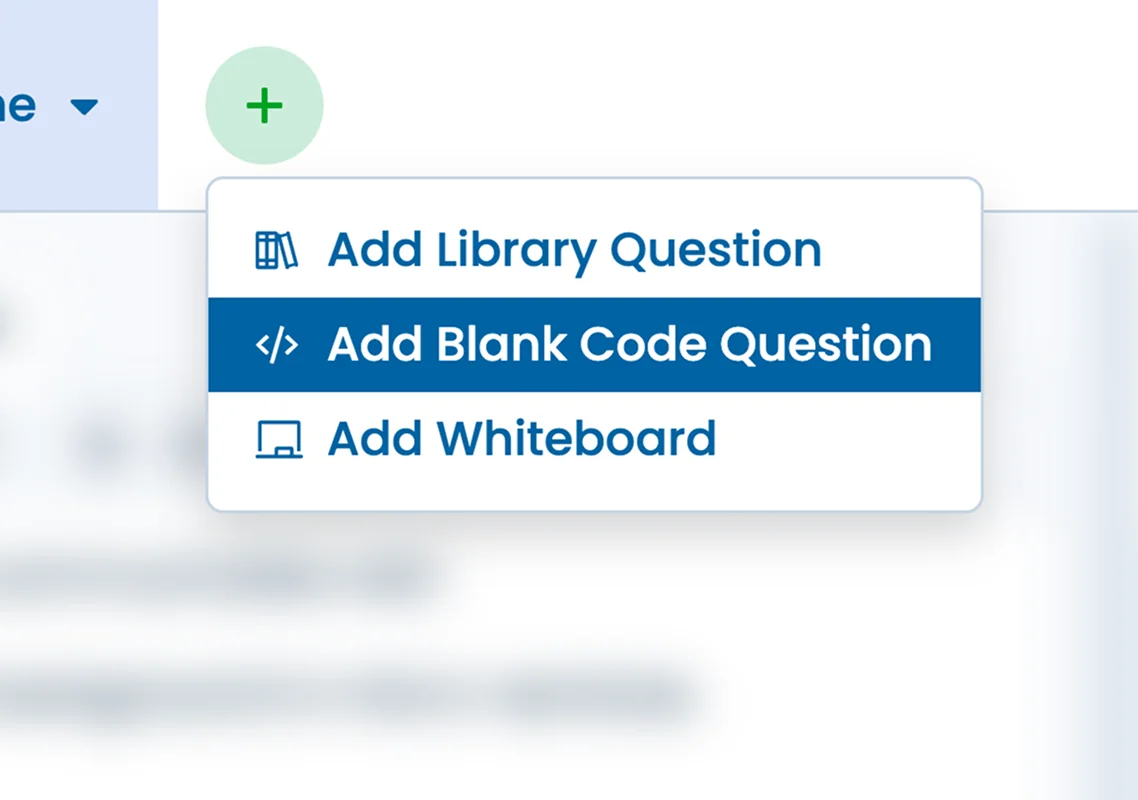
Task: Select the icon next to Add Blank Code Question
Action: (277, 344)
